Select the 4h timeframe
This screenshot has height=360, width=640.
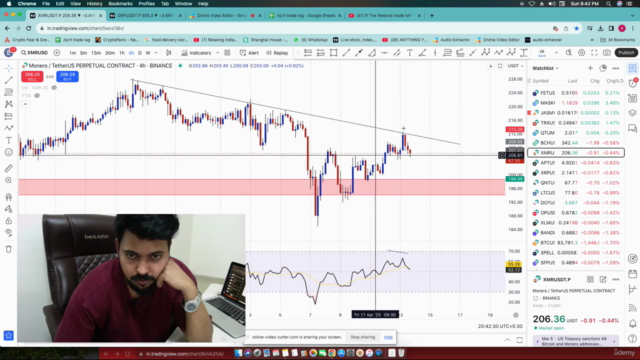(x=131, y=53)
